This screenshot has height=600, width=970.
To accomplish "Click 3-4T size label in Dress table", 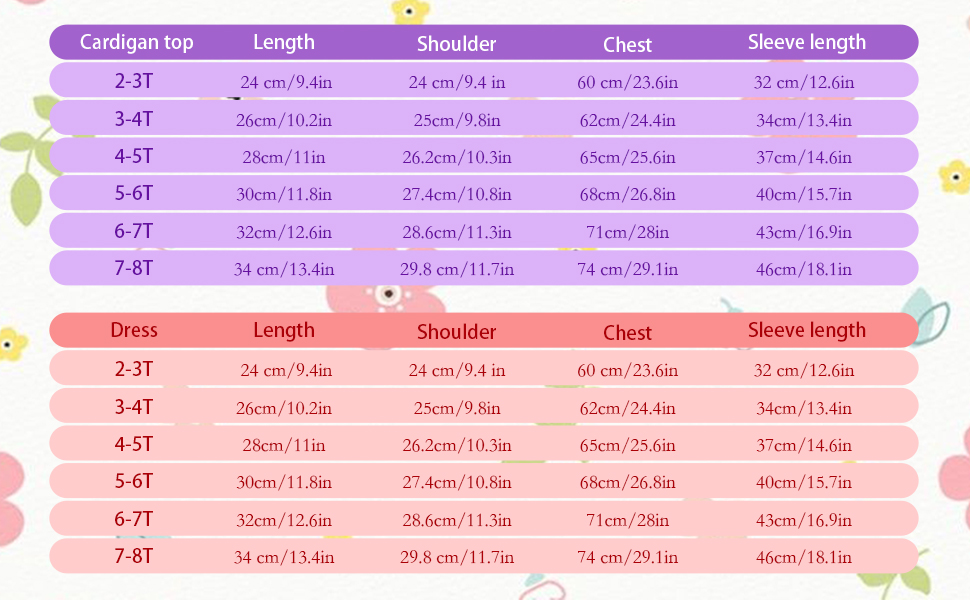I will pos(134,406).
